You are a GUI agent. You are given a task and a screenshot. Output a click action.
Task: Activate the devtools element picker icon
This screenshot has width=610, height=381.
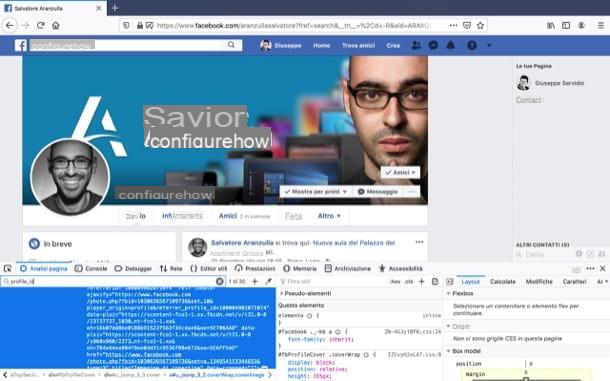click(x=8, y=269)
